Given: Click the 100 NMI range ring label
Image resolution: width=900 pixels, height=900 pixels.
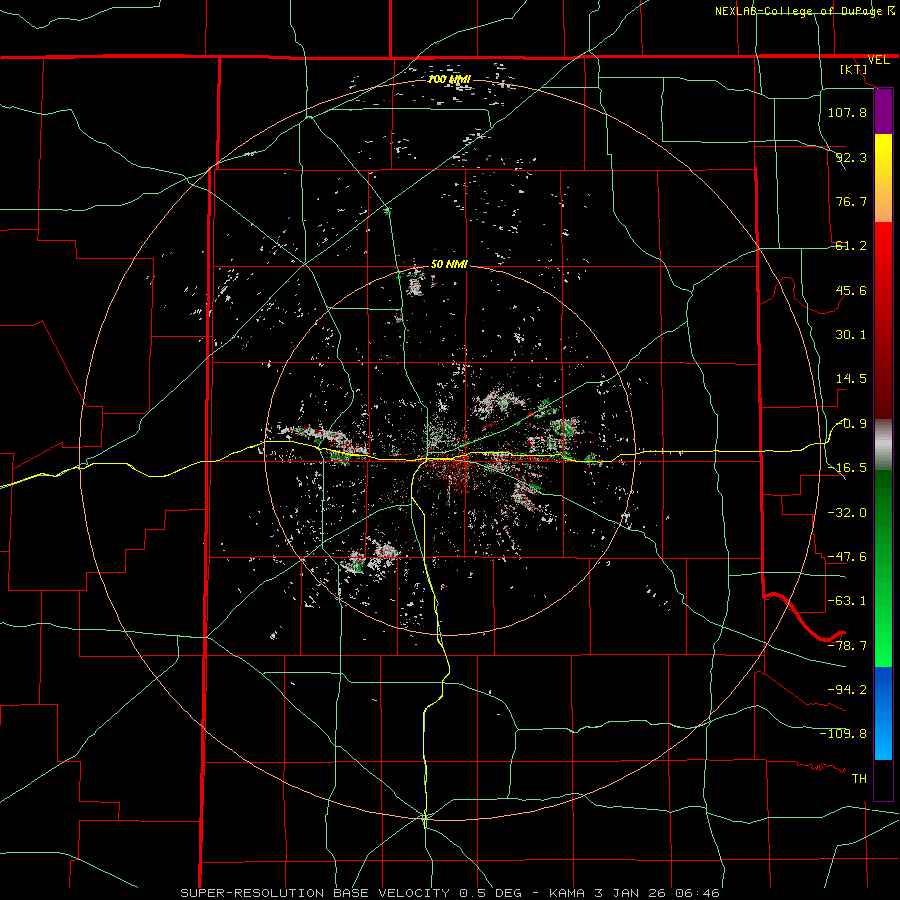Looking at the screenshot, I should tap(449, 79).
